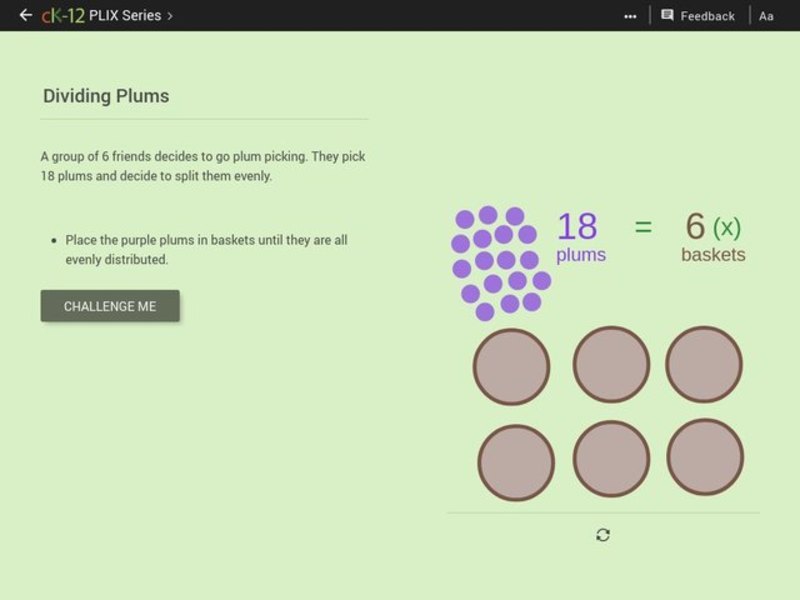Click the number 18 plums label
The image size is (800, 600).
tap(577, 227)
